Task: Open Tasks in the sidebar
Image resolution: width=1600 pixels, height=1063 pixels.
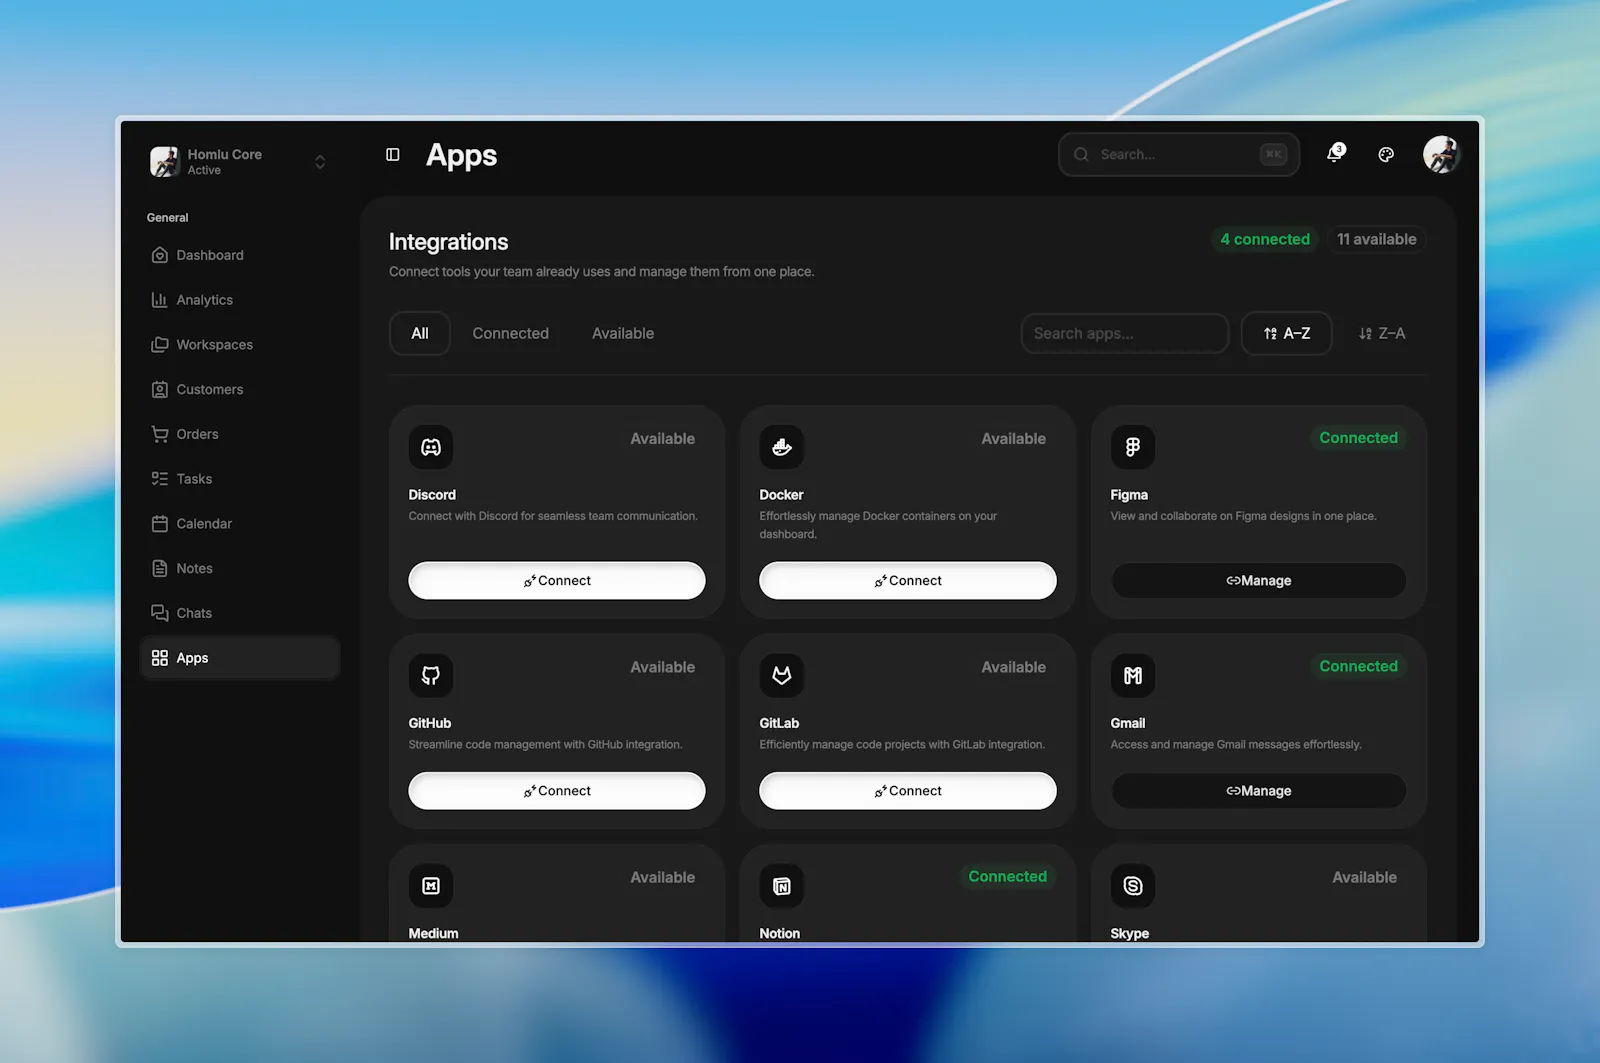Action: pos(240,479)
